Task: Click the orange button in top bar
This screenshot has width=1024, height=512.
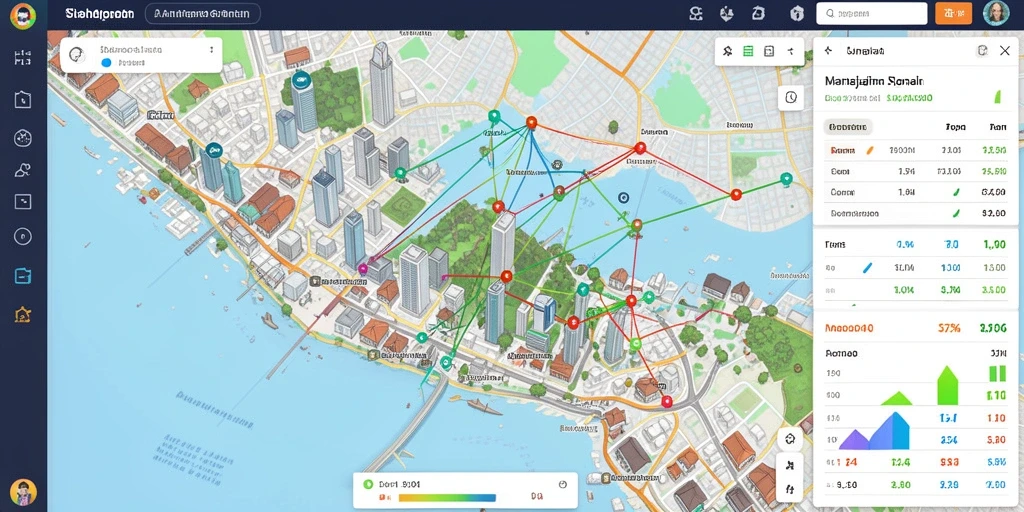Action: pyautogui.click(x=953, y=13)
